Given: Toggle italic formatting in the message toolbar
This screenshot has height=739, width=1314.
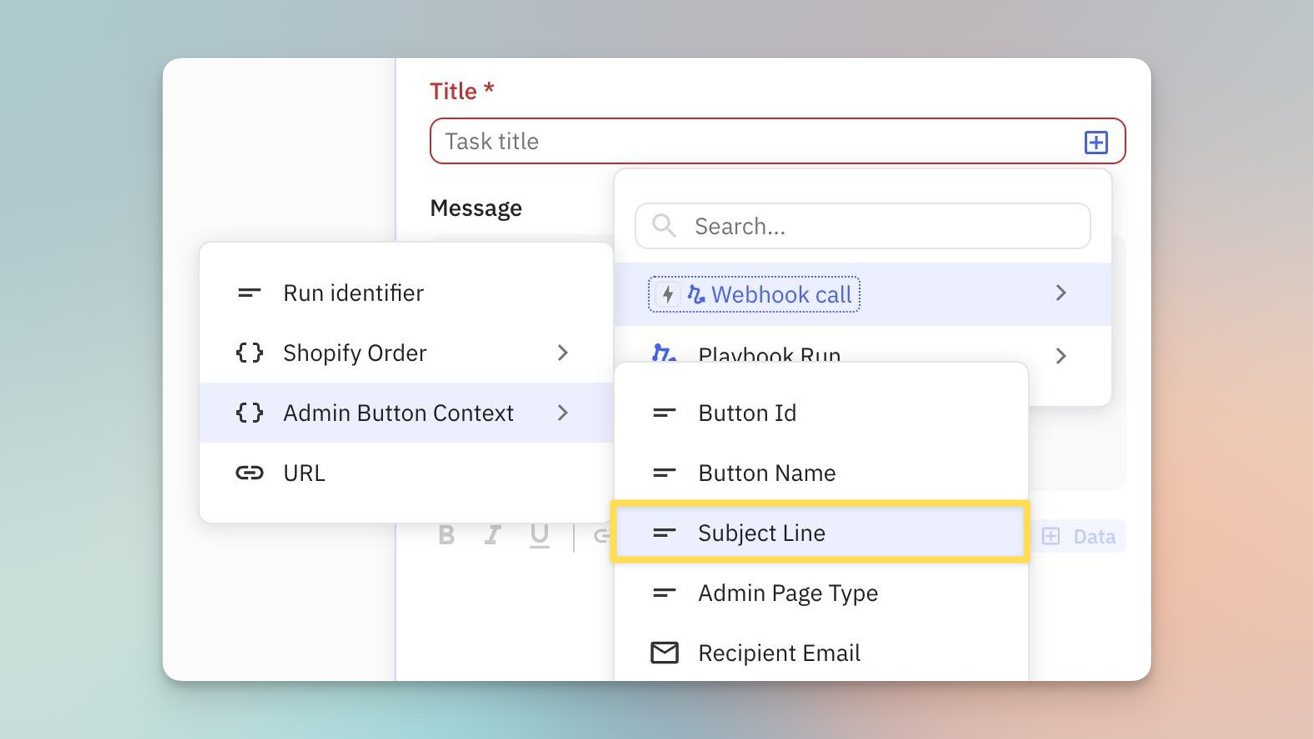Looking at the screenshot, I should (492, 535).
